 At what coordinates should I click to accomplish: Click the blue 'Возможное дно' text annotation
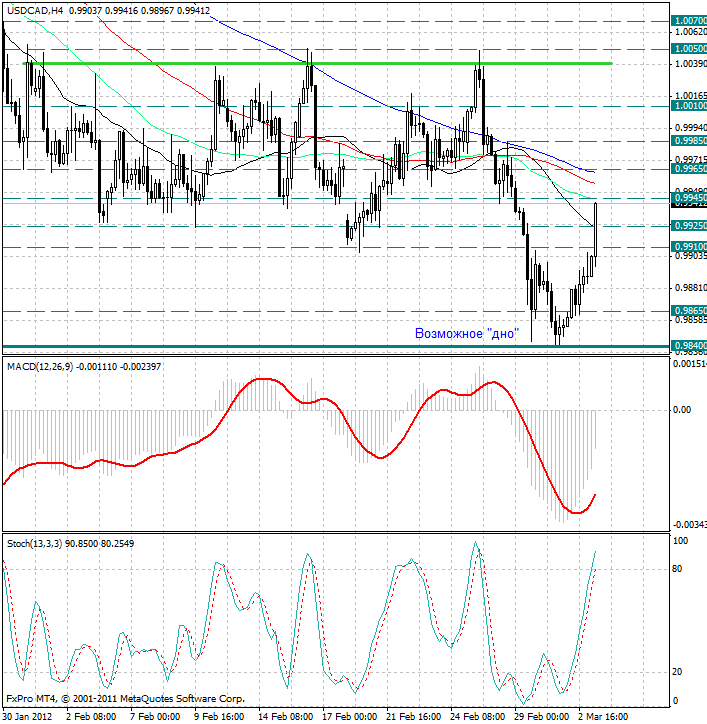(466, 333)
